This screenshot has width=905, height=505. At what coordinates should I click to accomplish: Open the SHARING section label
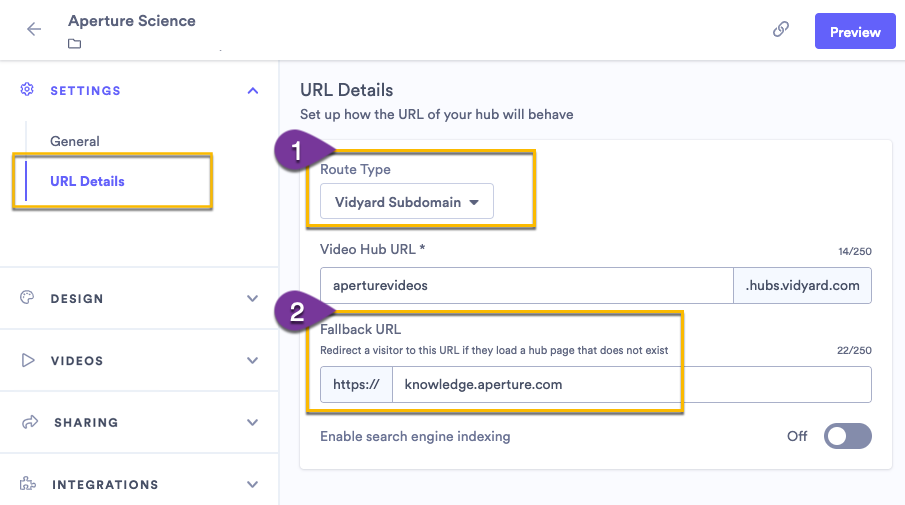[x=86, y=422]
